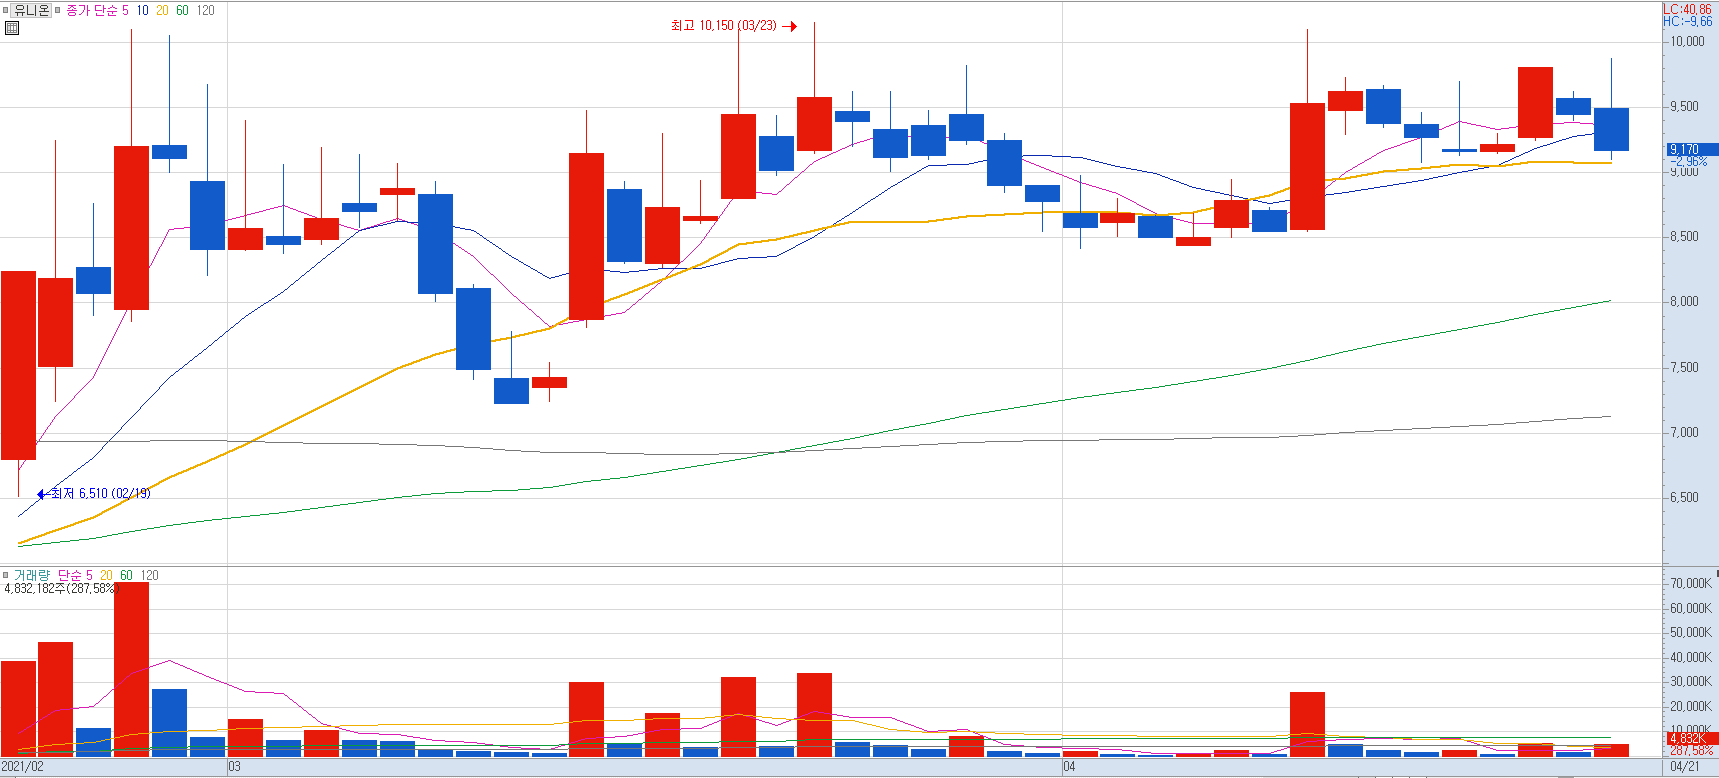Image resolution: width=1719 pixels, height=778 pixels.
Task: Open the data table grid icon
Action: coord(12,28)
